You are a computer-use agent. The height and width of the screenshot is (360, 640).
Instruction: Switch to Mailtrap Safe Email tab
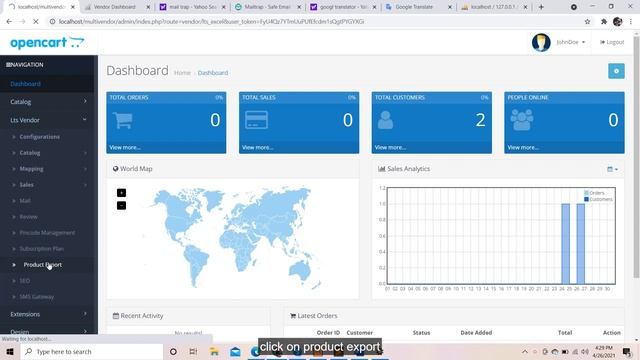[267, 7]
